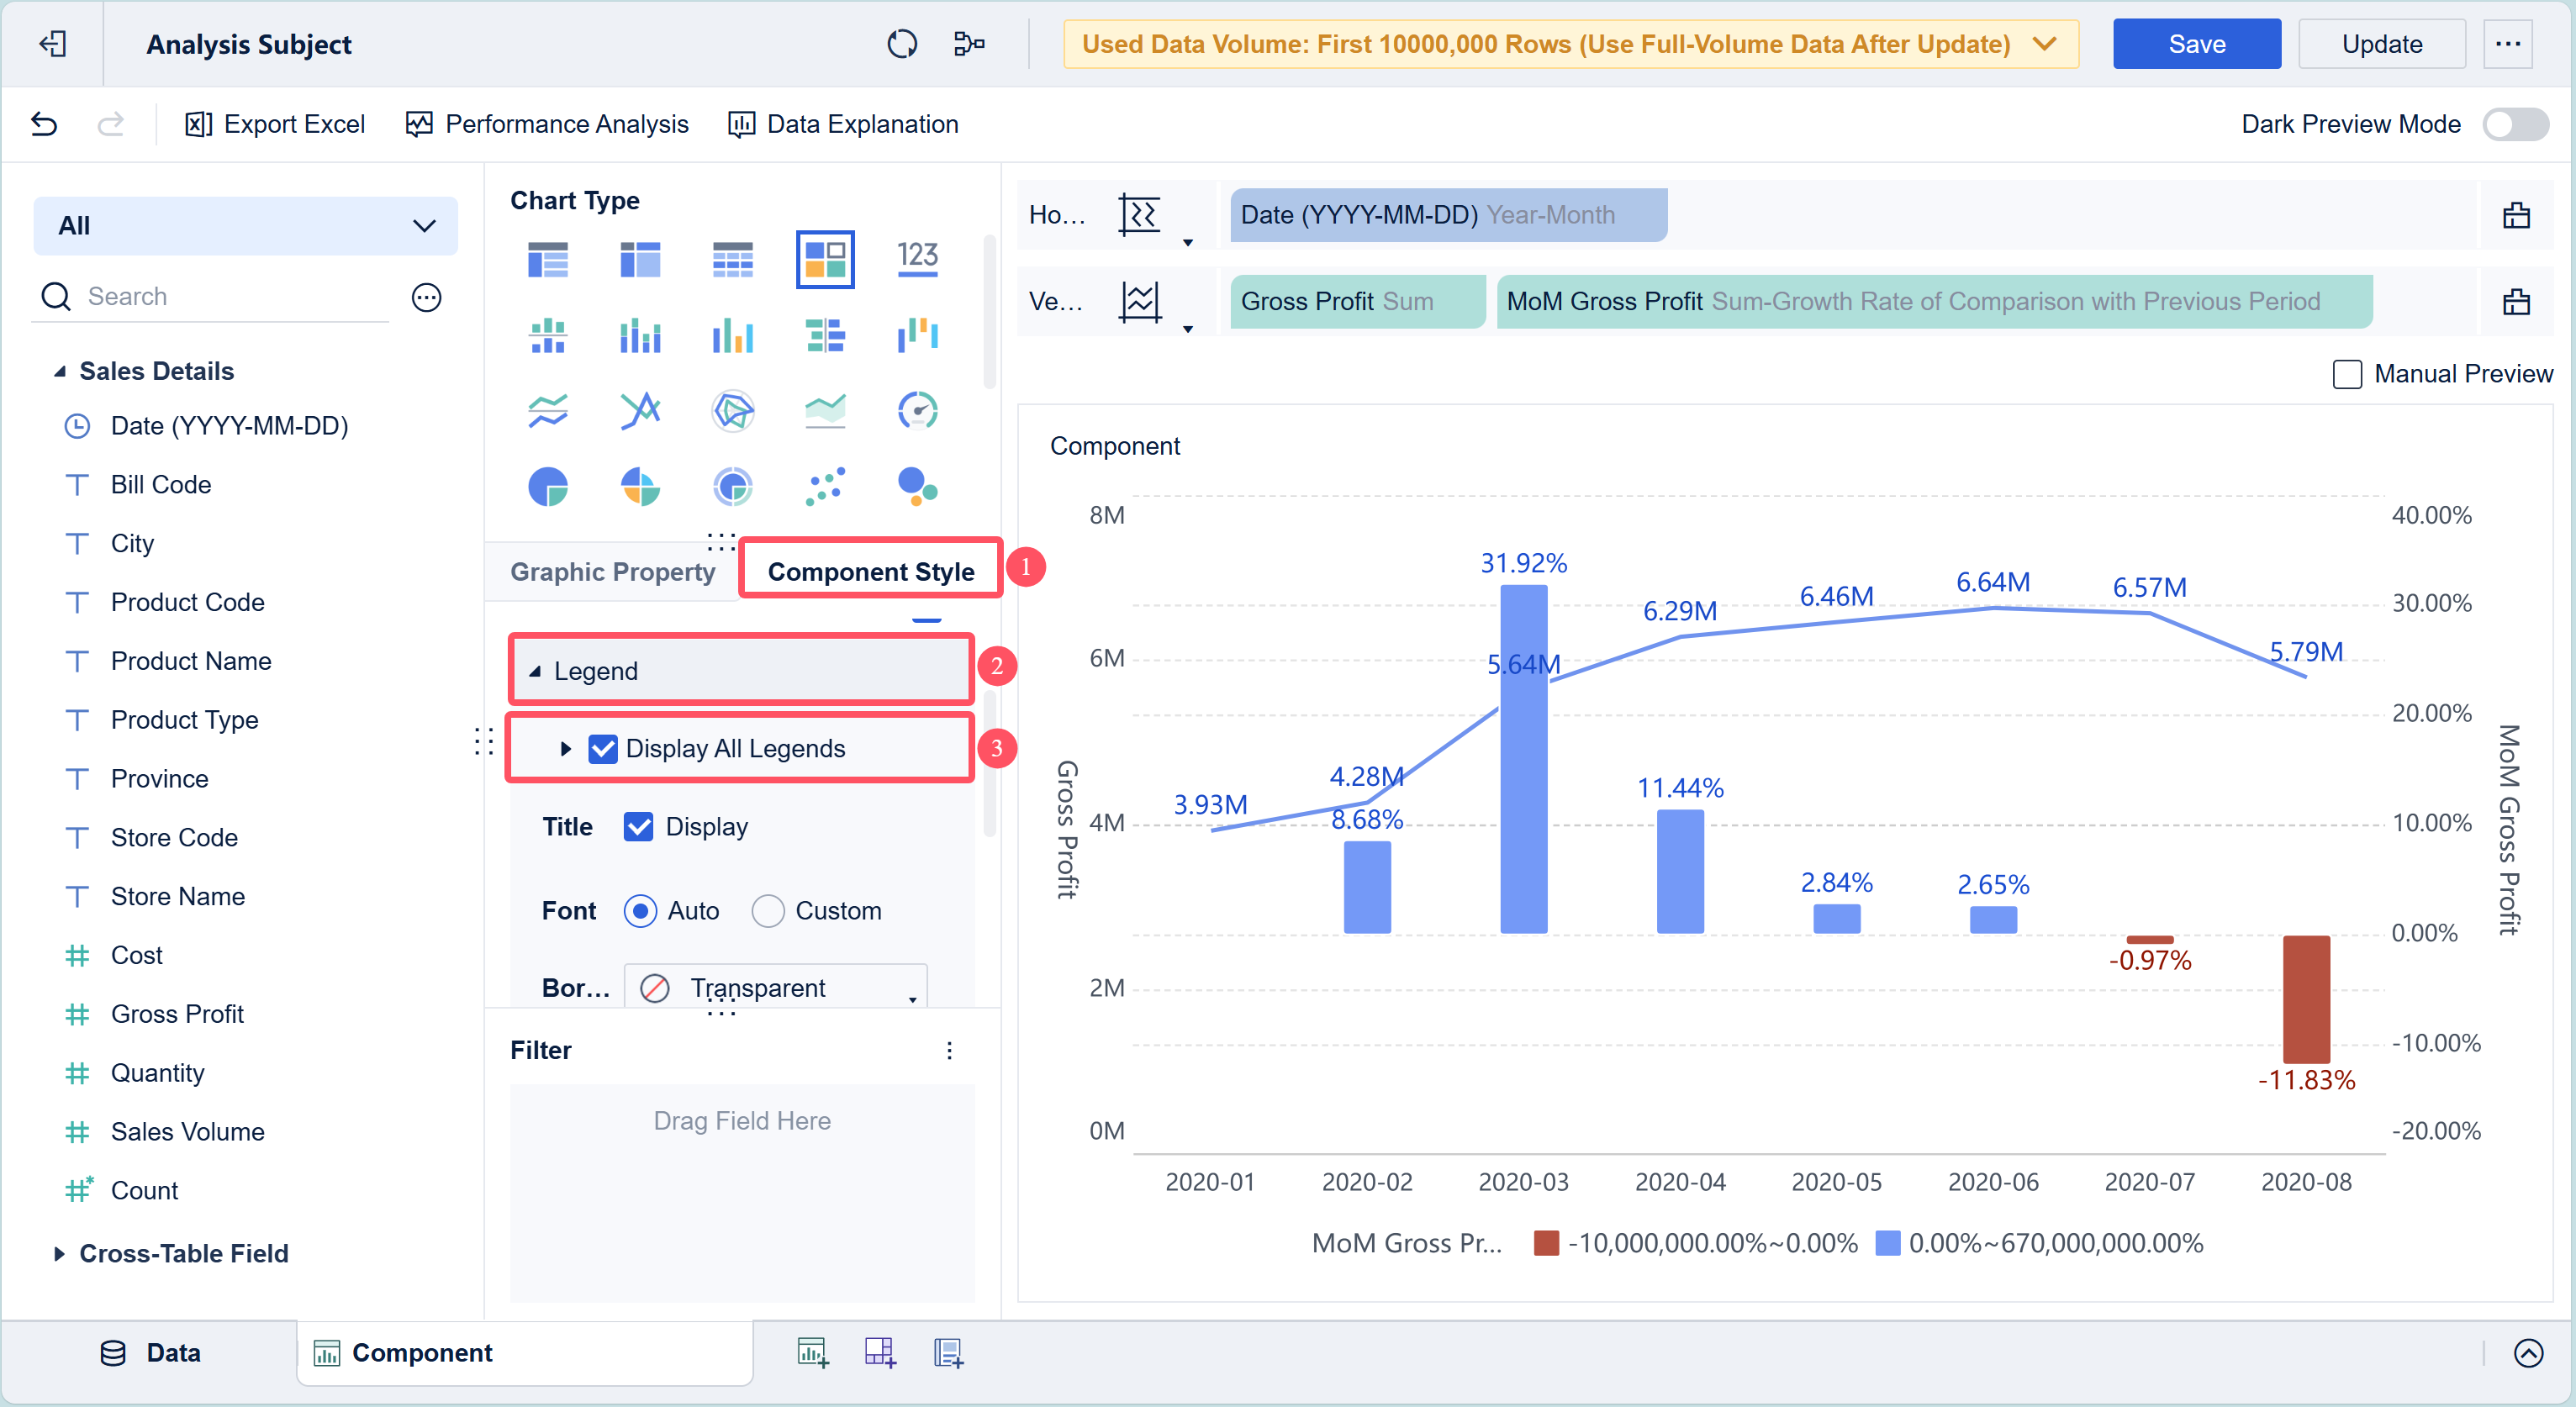Select the gauge chart type icon
The width and height of the screenshot is (2576, 1407).
[917, 411]
